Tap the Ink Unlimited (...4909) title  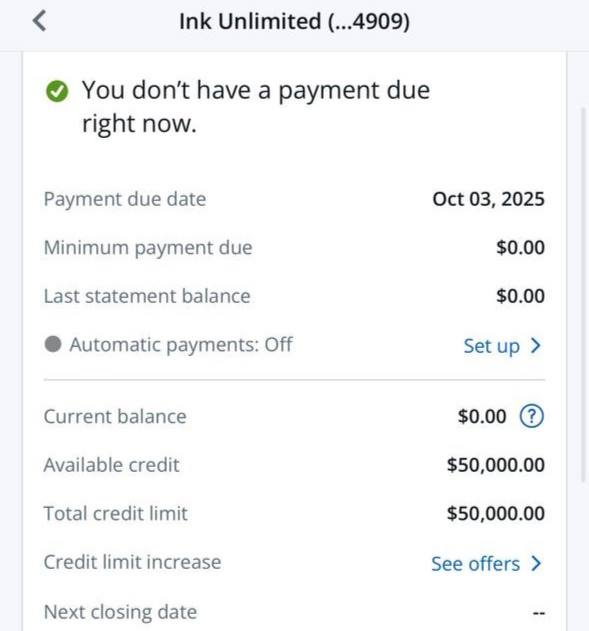coord(294,21)
